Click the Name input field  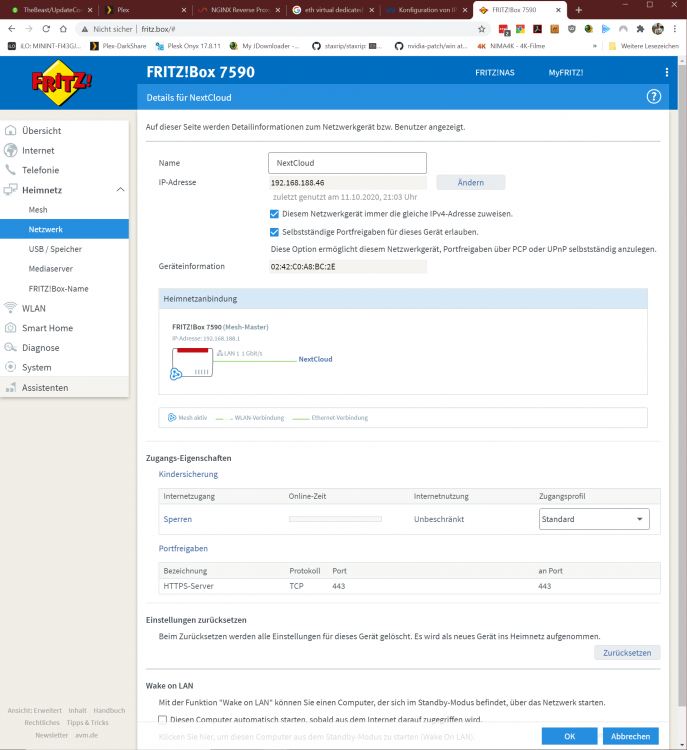(x=347, y=163)
